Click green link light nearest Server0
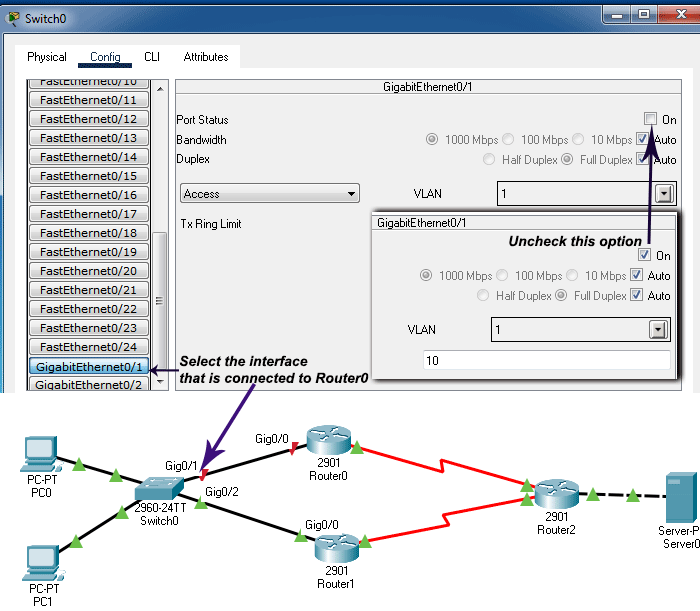Image resolution: width=700 pixels, height=611 pixels. tap(633, 495)
